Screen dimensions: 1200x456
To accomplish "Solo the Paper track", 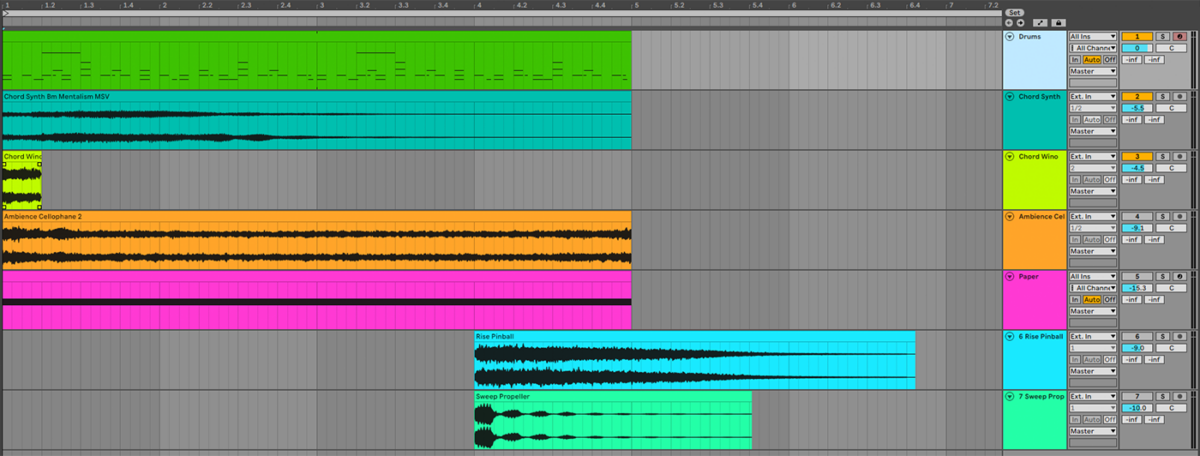I will tap(1162, 276).
